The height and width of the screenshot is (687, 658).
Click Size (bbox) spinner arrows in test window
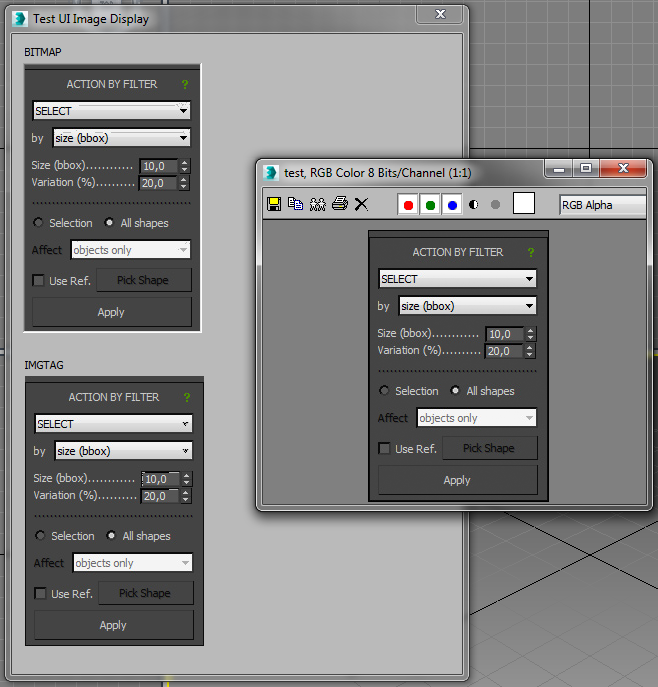coord(531,334)
